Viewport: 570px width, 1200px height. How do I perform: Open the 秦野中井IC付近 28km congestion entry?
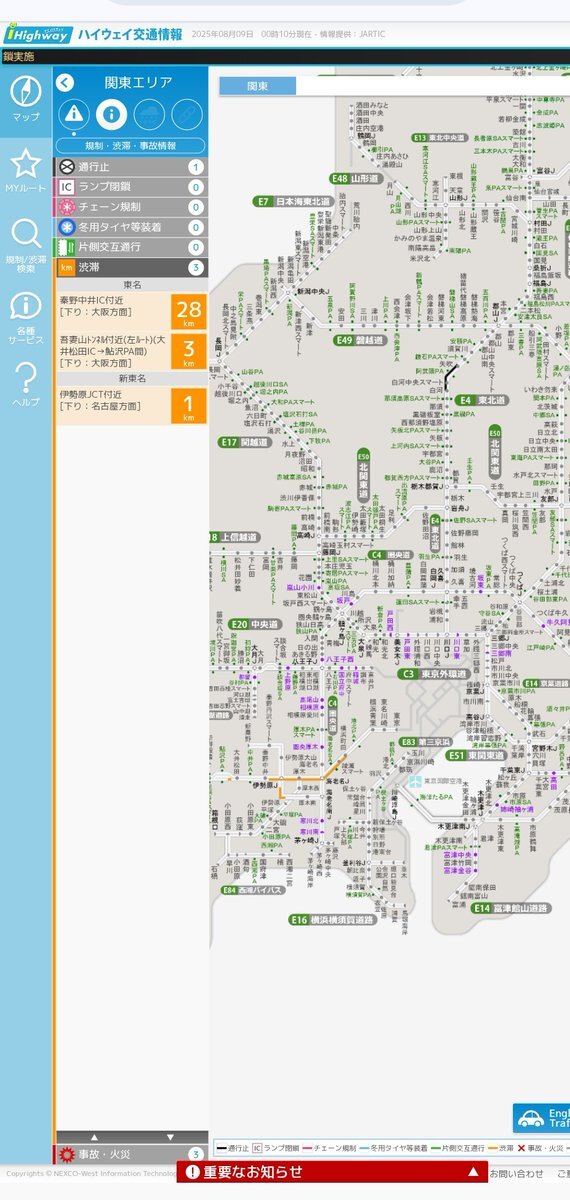tap(131, 311)
